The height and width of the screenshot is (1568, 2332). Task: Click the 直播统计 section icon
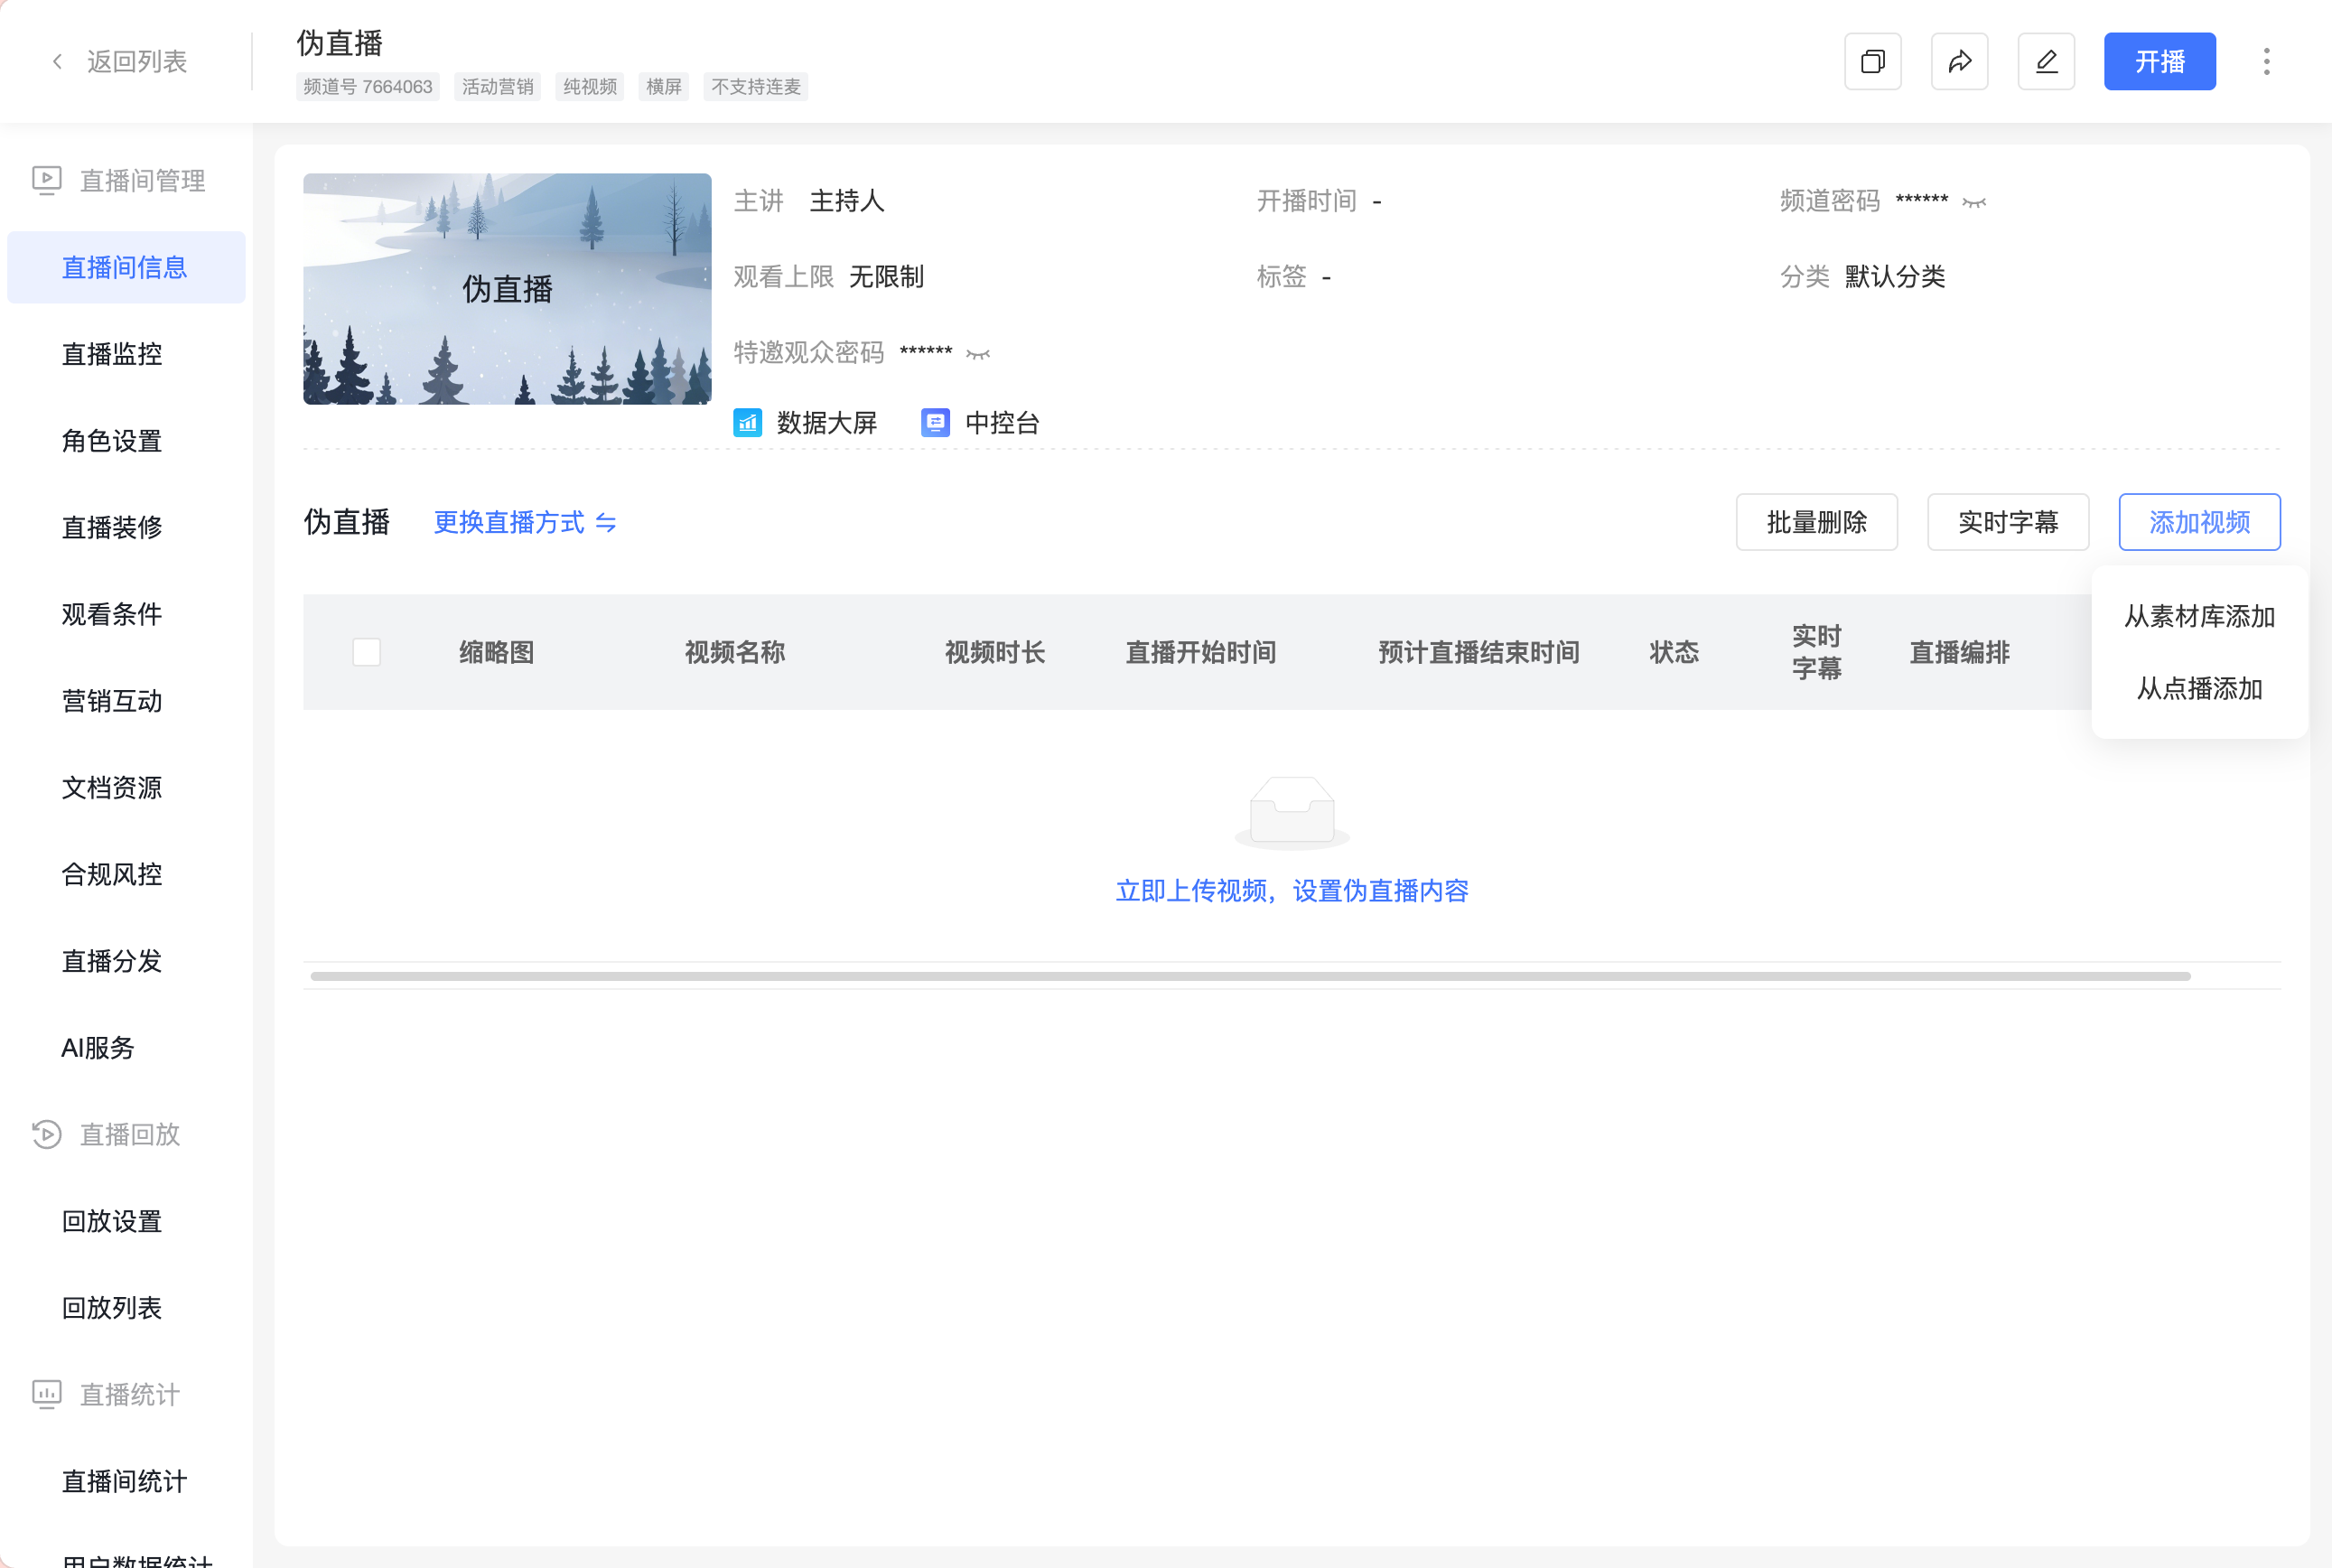(46, 1394)
